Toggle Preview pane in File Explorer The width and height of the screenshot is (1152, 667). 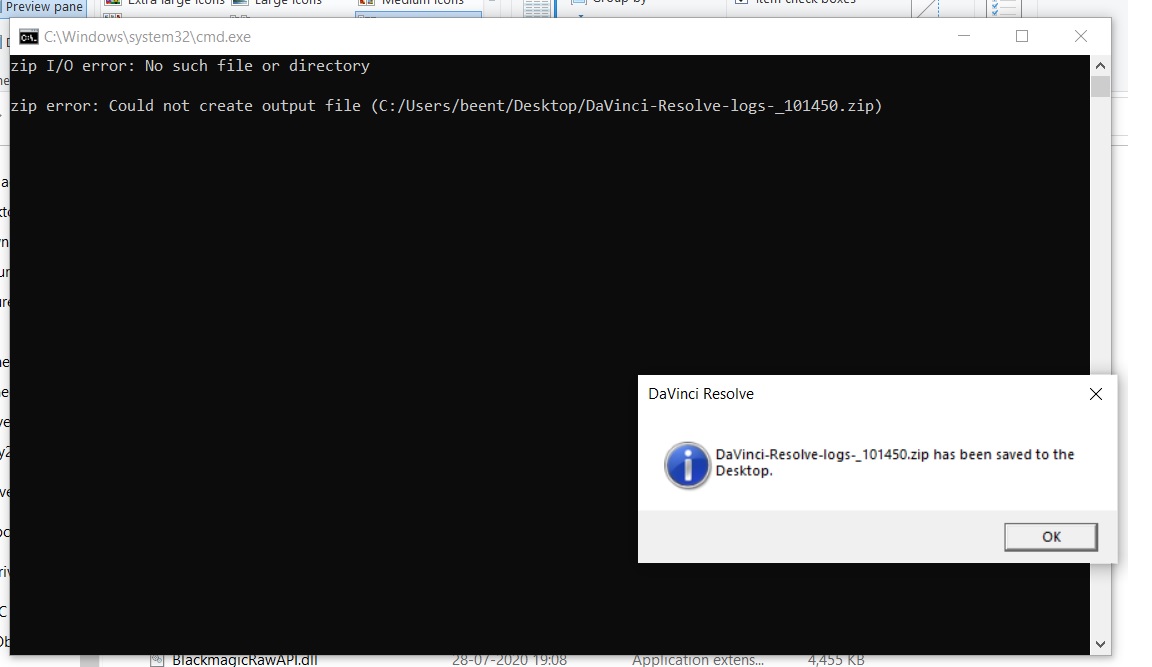[x=44, y=7]
